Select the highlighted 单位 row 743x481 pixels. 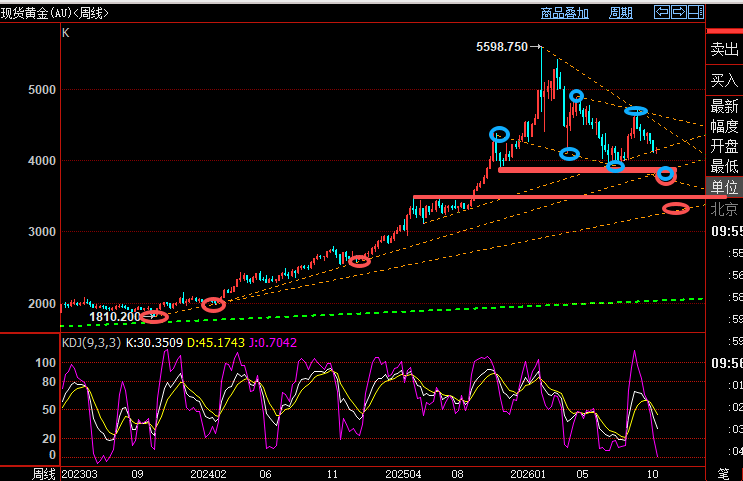(x=725, y=187)
